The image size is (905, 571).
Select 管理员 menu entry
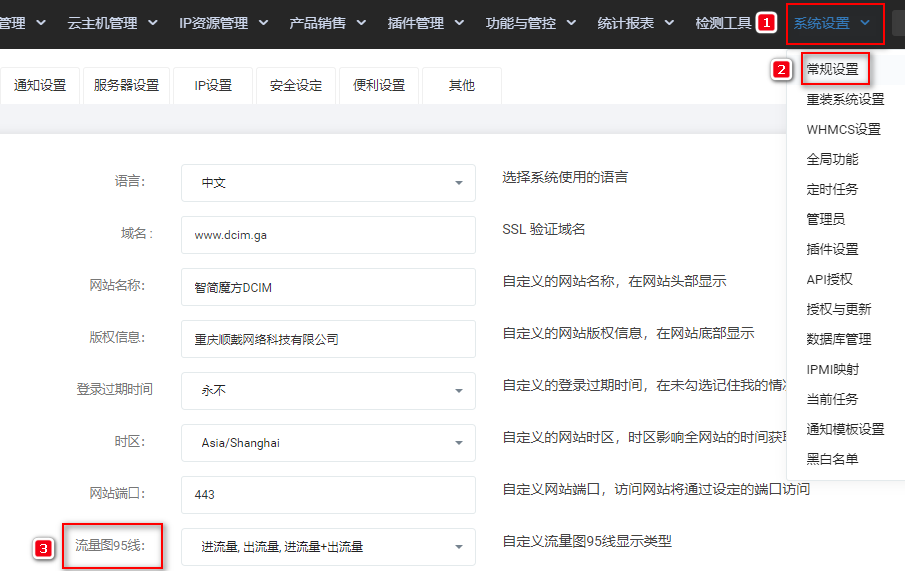pos(825,219)
